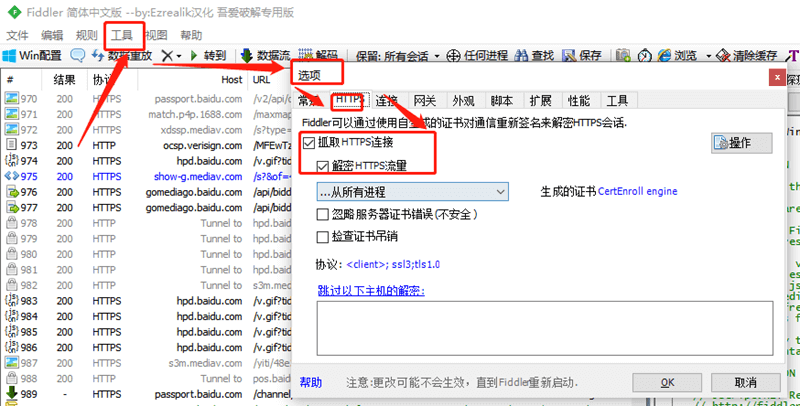Sort by the Host column header
Viewport: 800px width, 406px height.
(x=232, y=80)
